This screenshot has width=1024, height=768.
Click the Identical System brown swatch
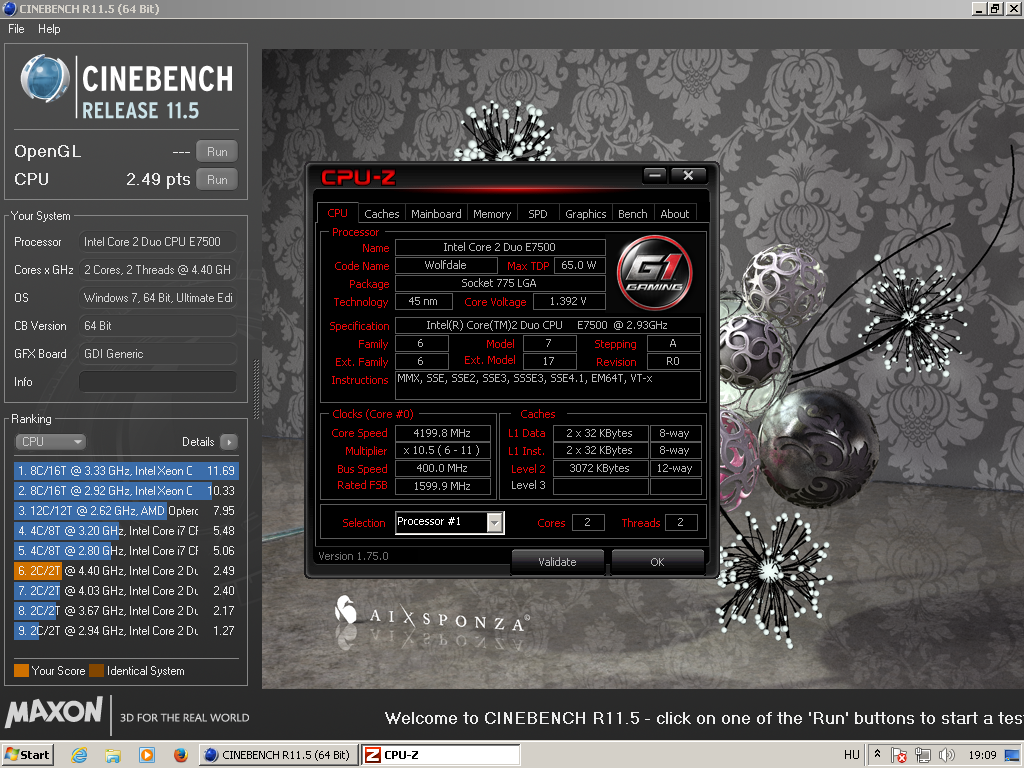coord(97,671)
